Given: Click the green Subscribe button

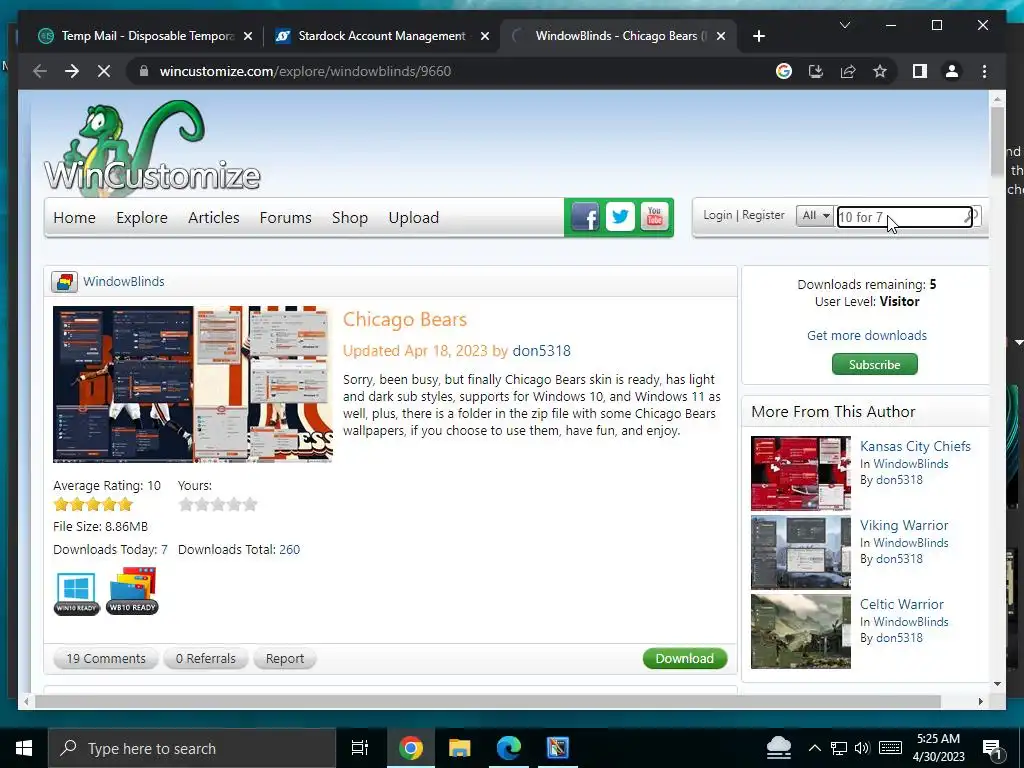Looking at the screenshot, I should click(874, 364).
